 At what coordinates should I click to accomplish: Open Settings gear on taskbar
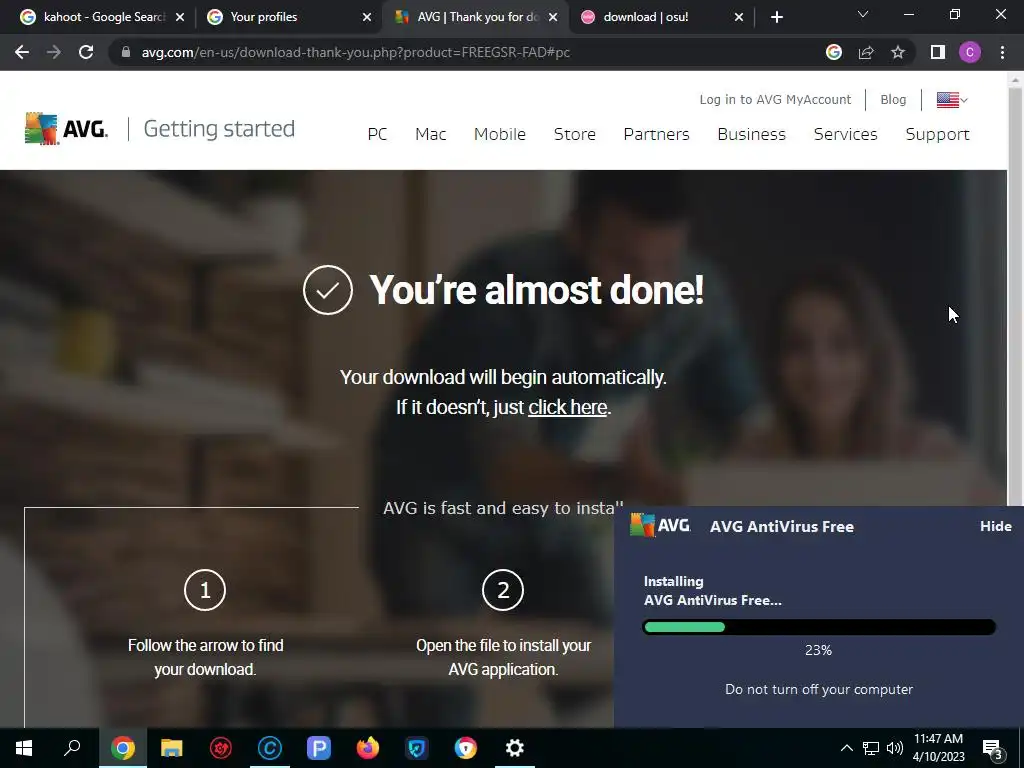(x=515, y=748)
